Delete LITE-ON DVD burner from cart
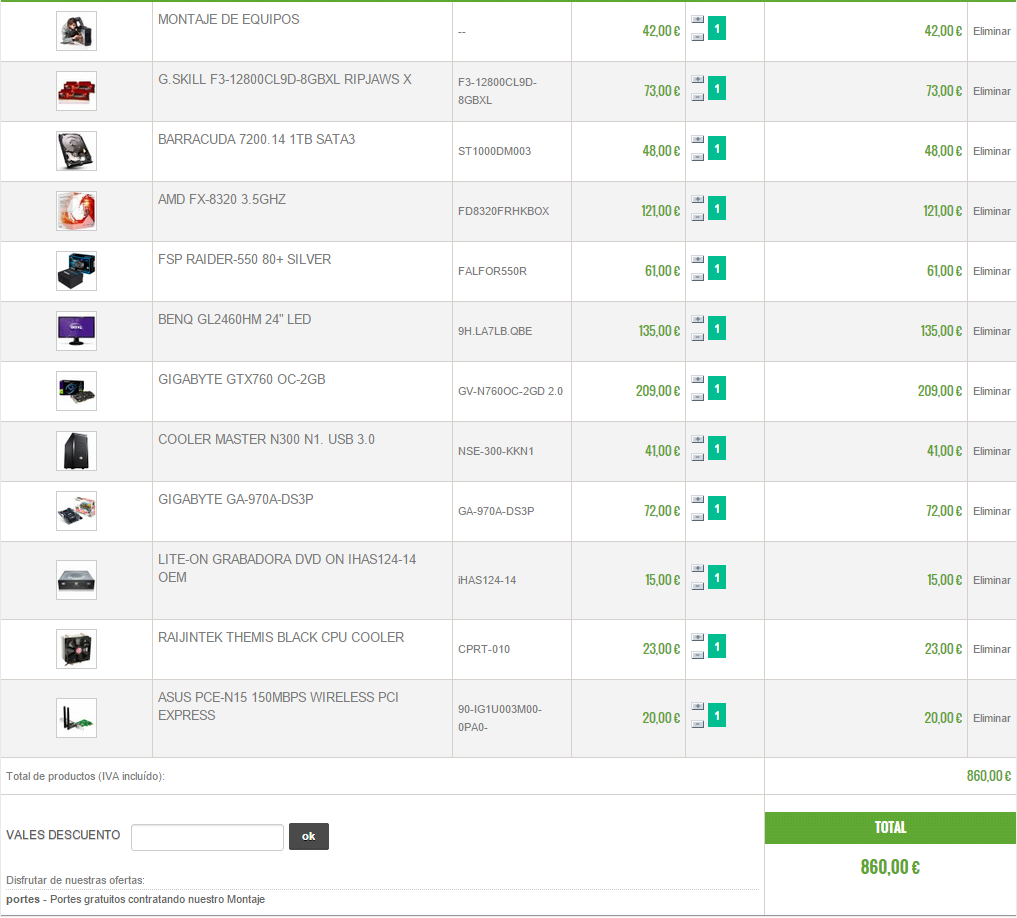The width and height of the screenshot is (1017, 918). coord(991,581)
